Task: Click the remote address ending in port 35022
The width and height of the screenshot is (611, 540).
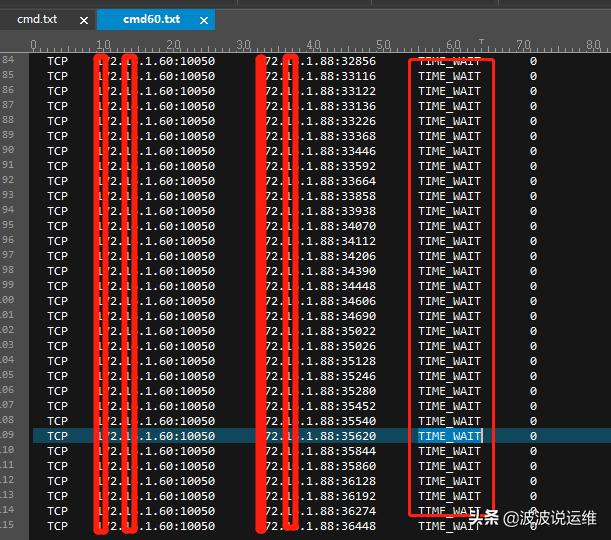Action: (320, 331)
